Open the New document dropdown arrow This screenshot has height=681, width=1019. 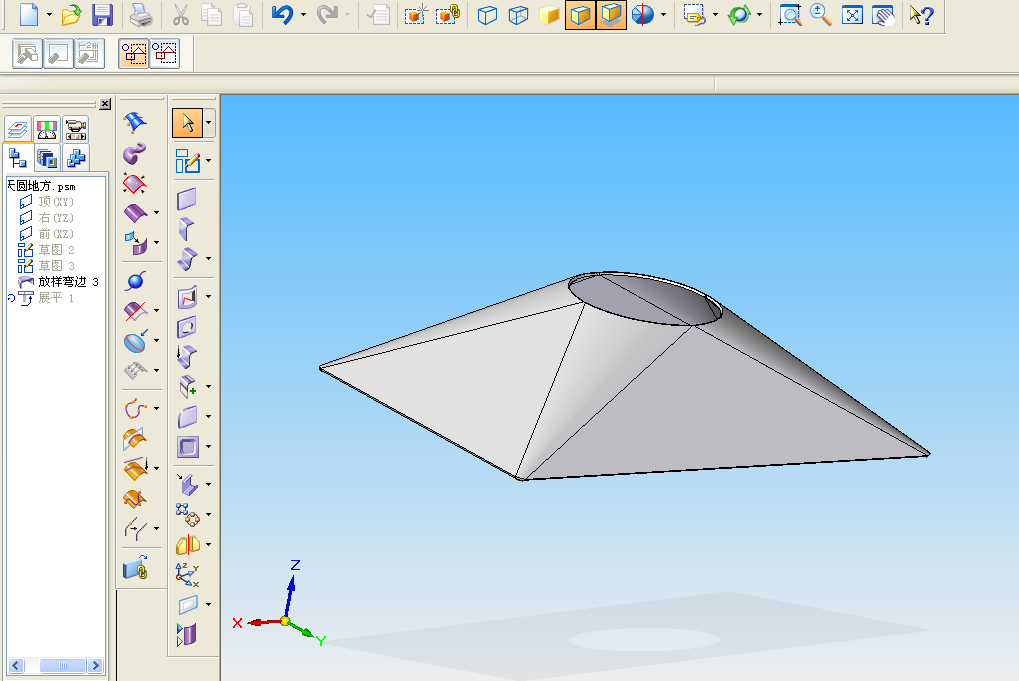click(x=49, y=14)
